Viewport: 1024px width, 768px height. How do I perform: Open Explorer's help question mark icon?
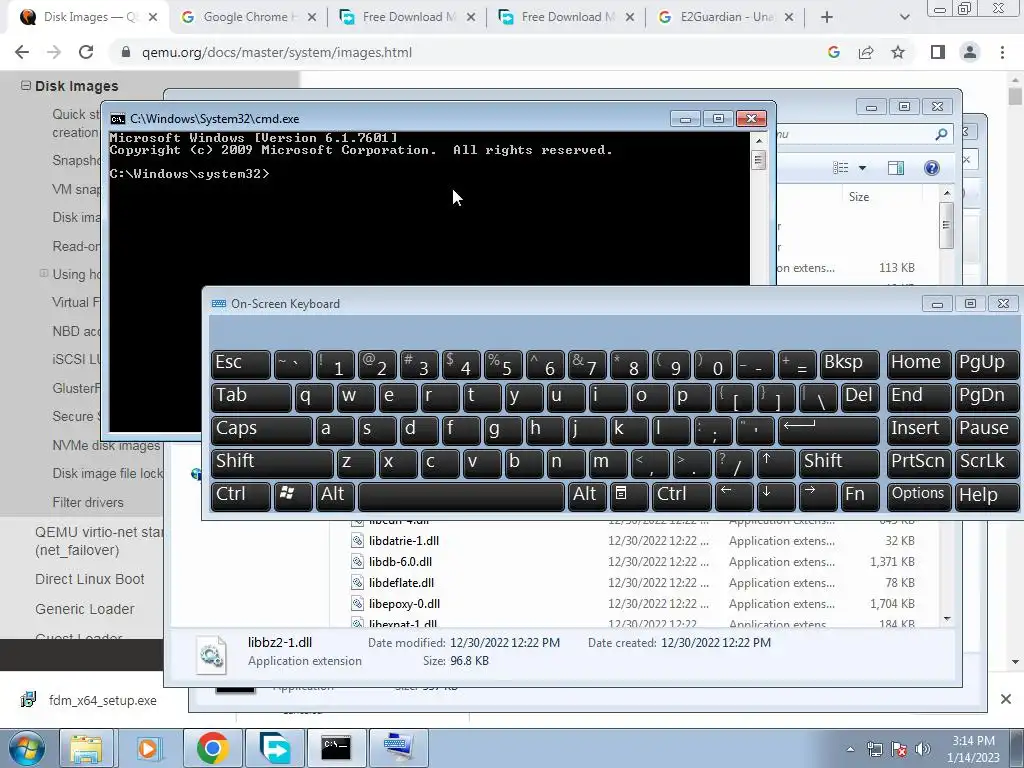pos(932,168)
